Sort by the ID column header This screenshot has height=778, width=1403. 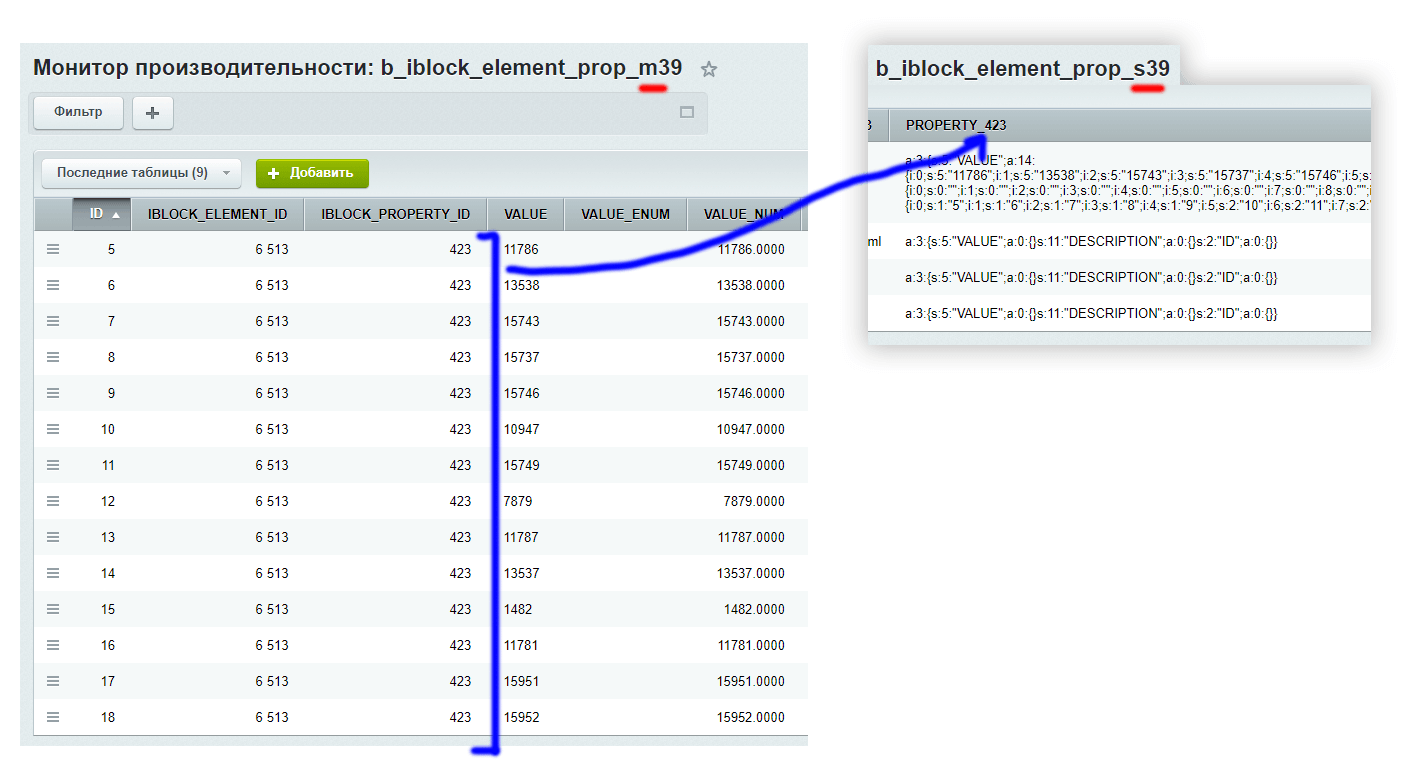point(102,214)
